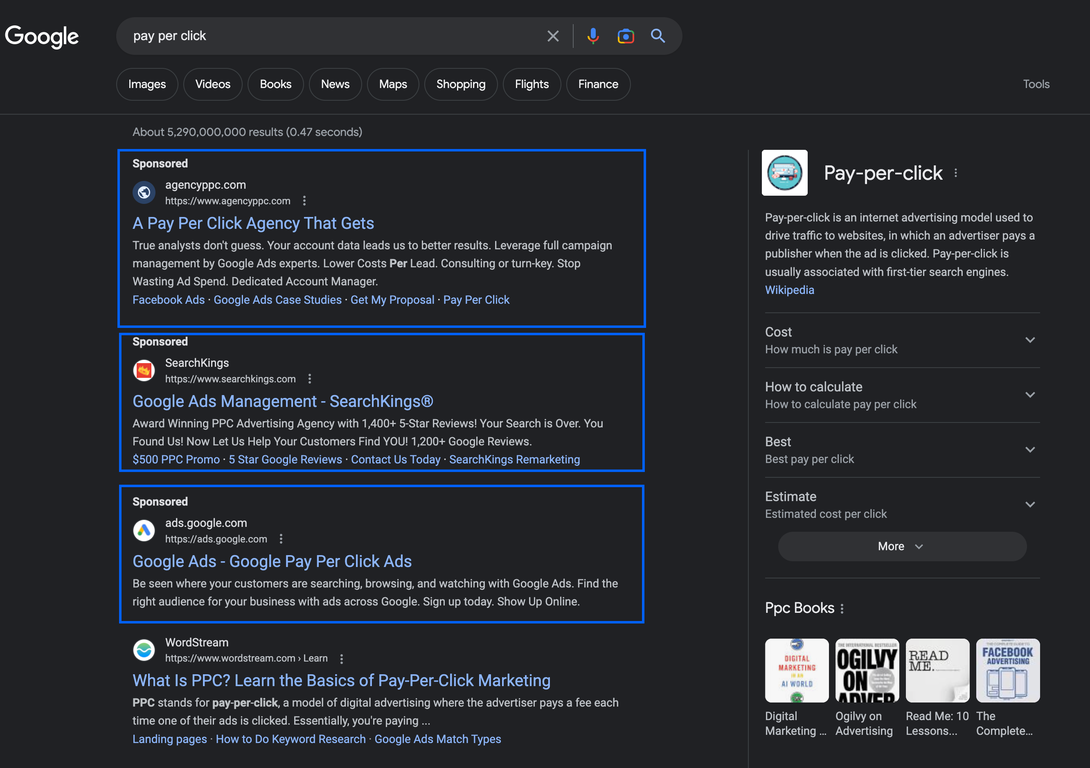The image size is (1090, 768).
Task: Open the three-dot menu beside Pay-per-click title
Action: click(956, 173)
